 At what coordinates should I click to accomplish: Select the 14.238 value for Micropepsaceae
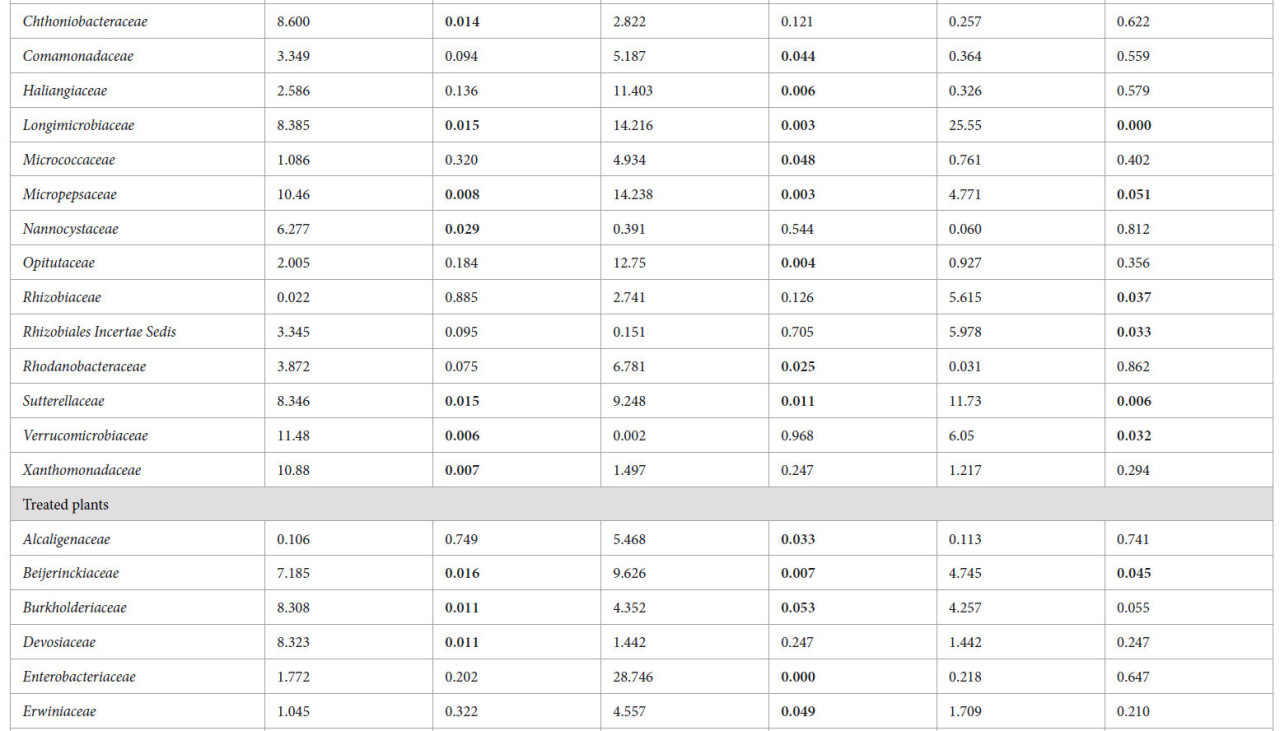point(633,194)
